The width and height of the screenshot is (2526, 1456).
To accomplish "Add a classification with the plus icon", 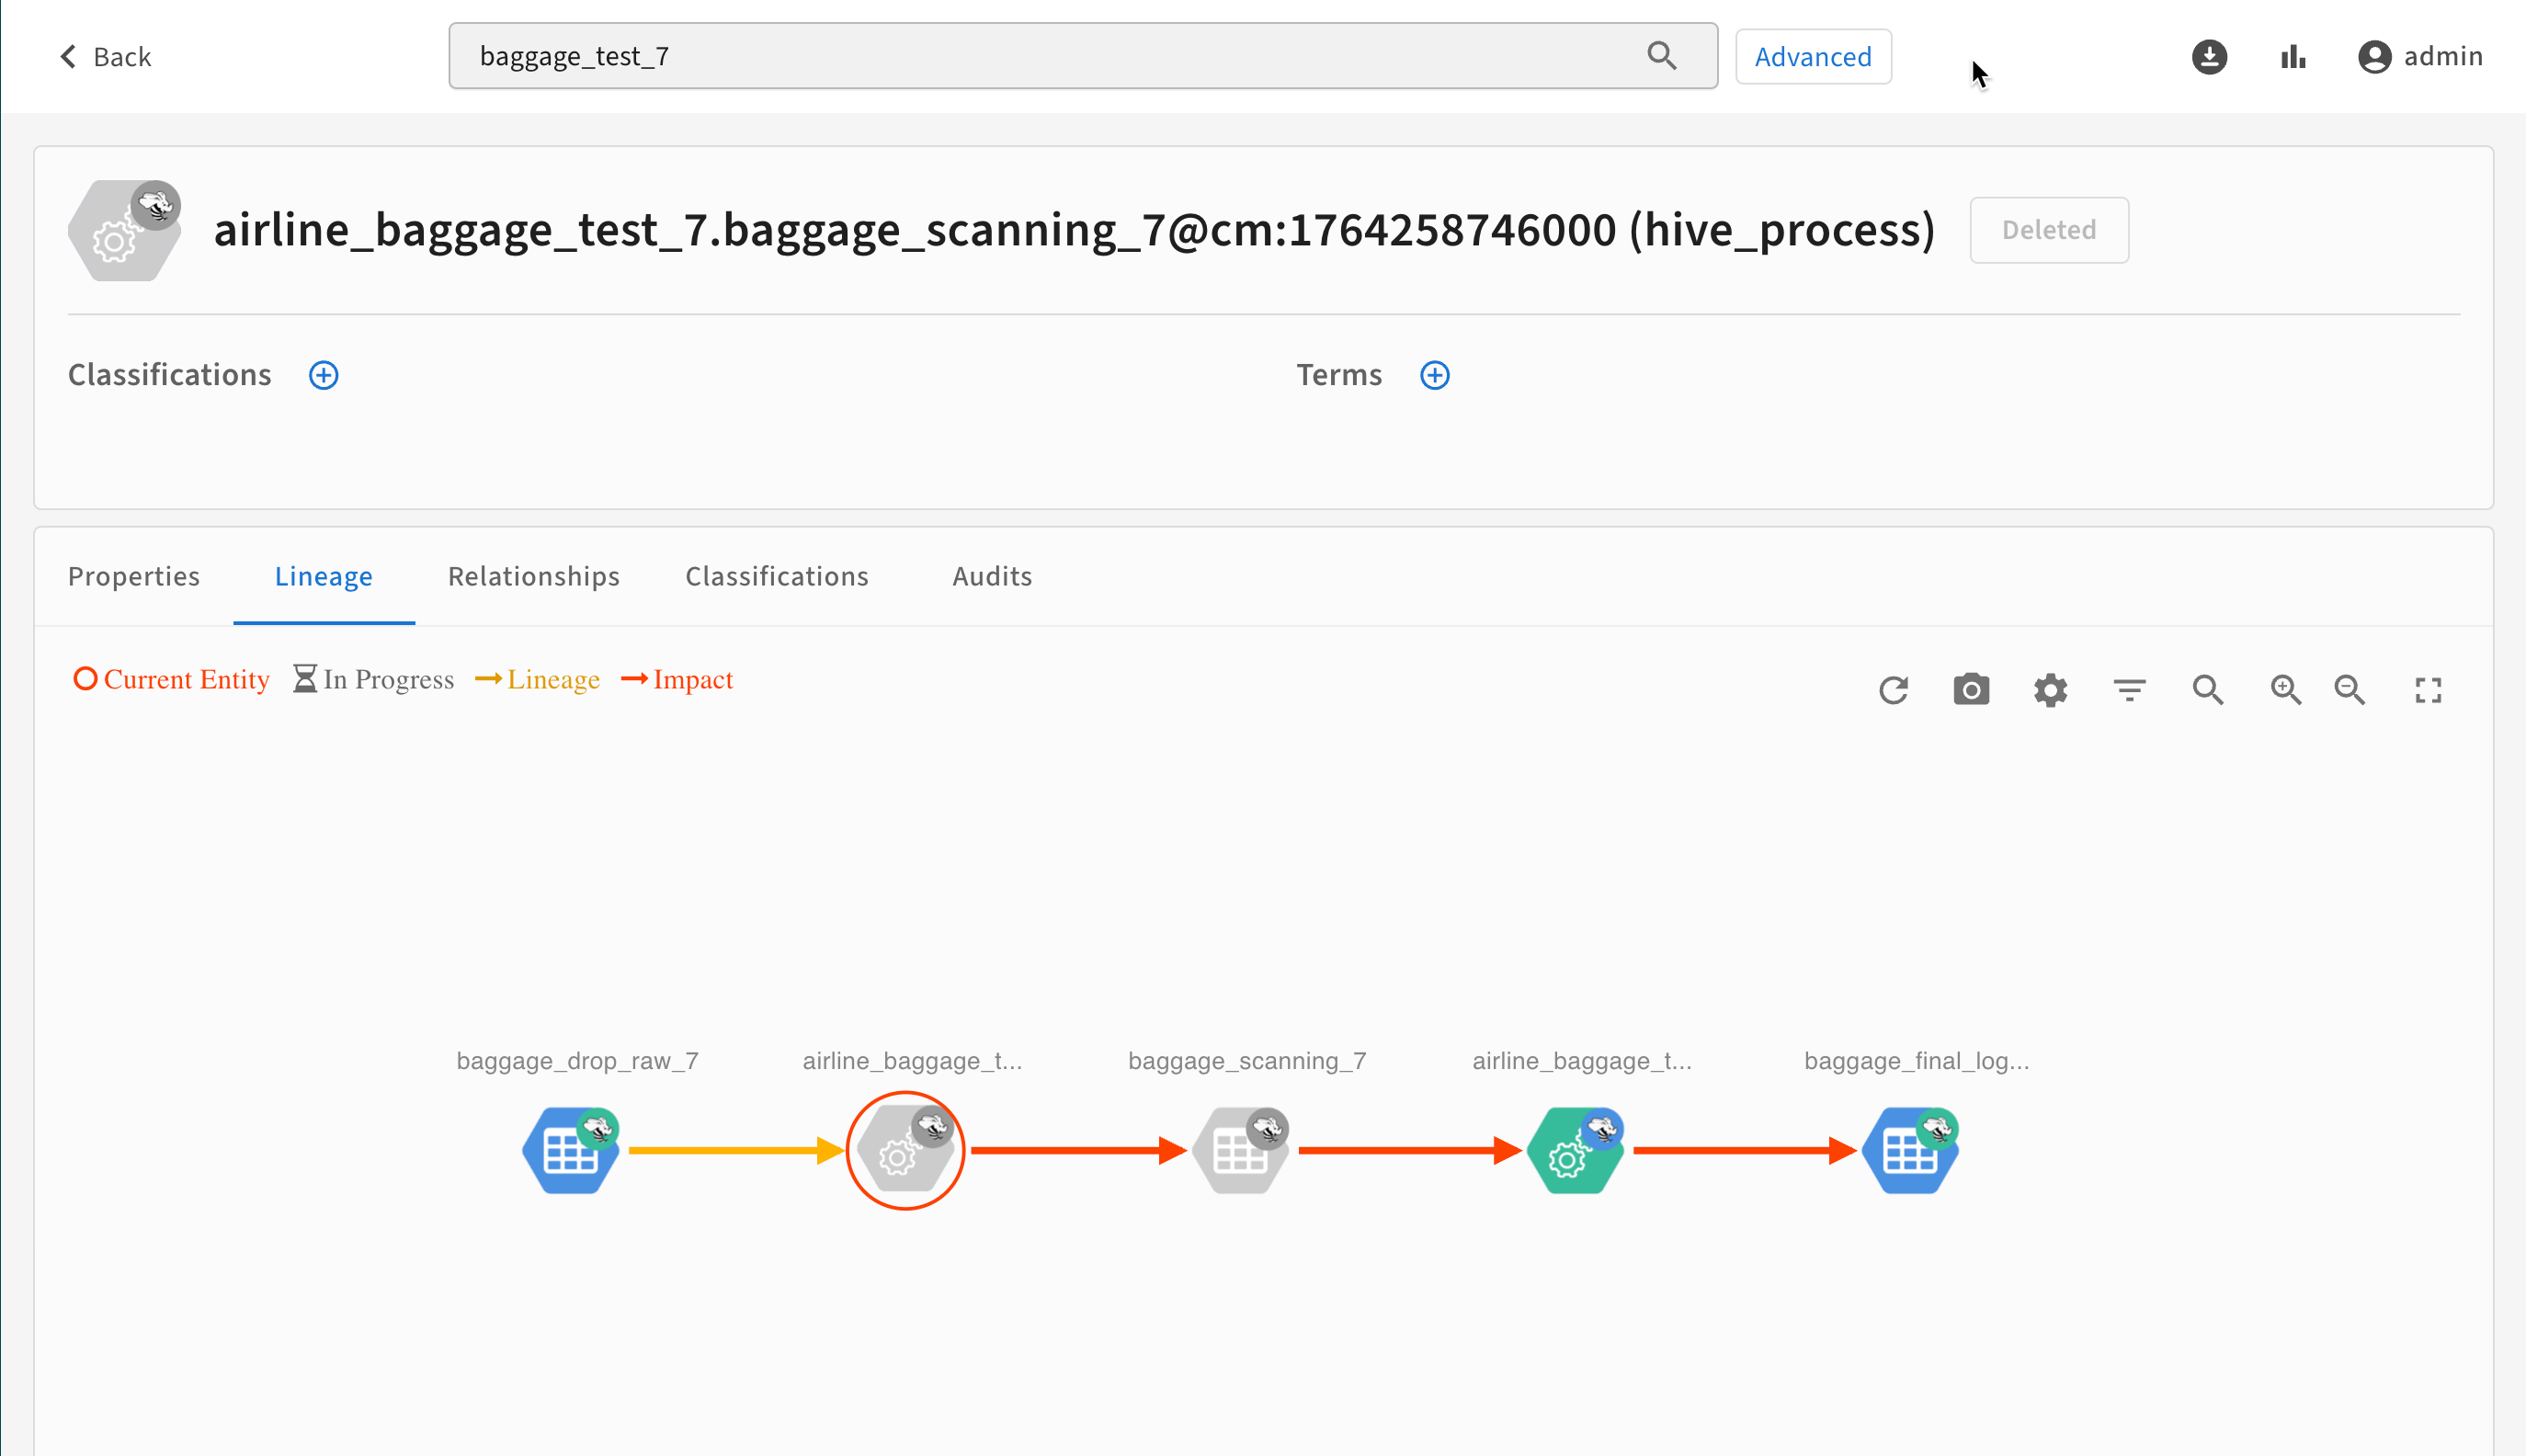I will tap(323, 375).
